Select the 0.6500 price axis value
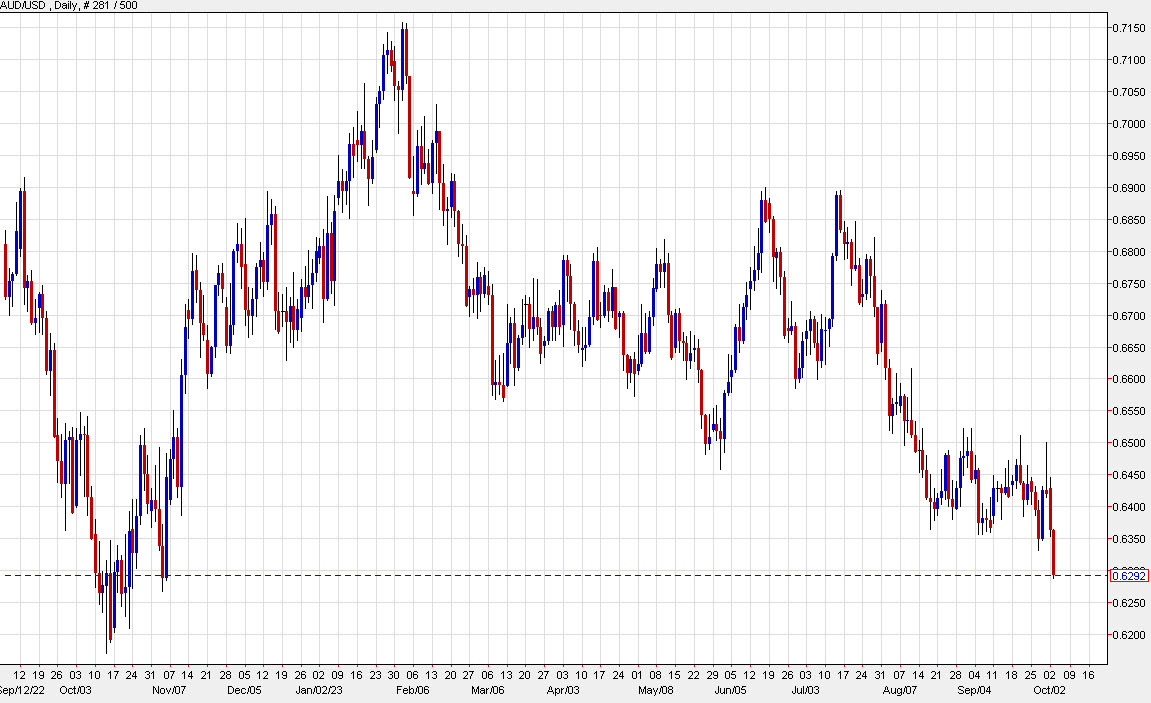The height and width of the screenshot is (703, 1151). [x=1129, y=443]
